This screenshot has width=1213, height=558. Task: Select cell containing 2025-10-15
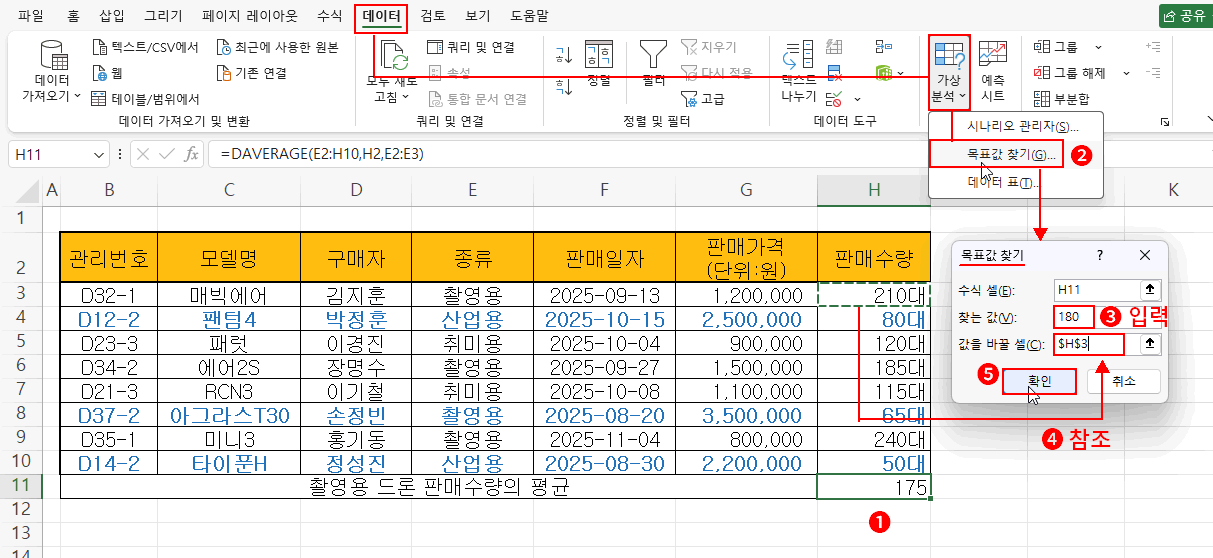coord(604,320)
